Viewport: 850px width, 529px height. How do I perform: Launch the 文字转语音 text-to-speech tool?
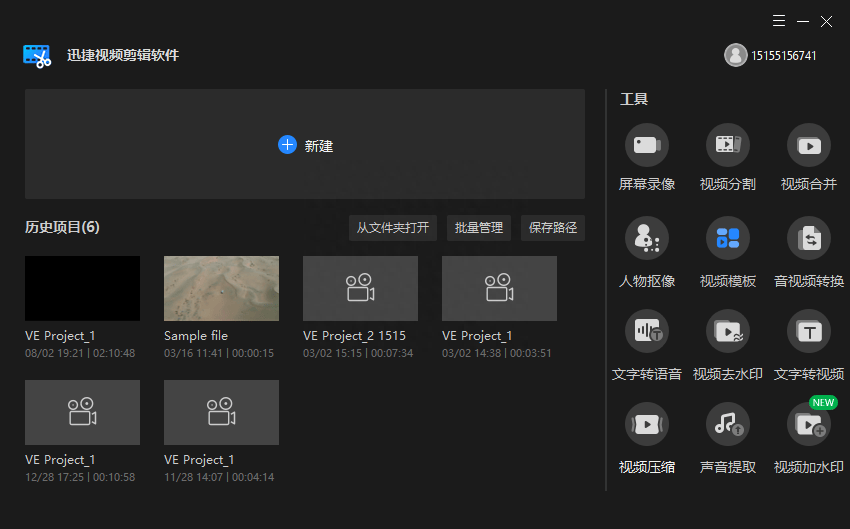pos(646,331)
